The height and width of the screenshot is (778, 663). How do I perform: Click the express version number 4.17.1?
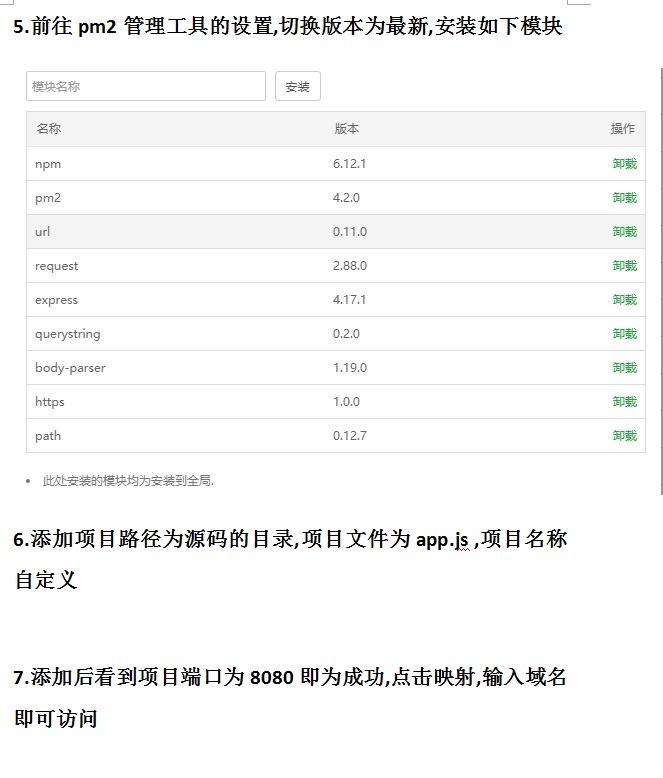click(x=349, y=300)
